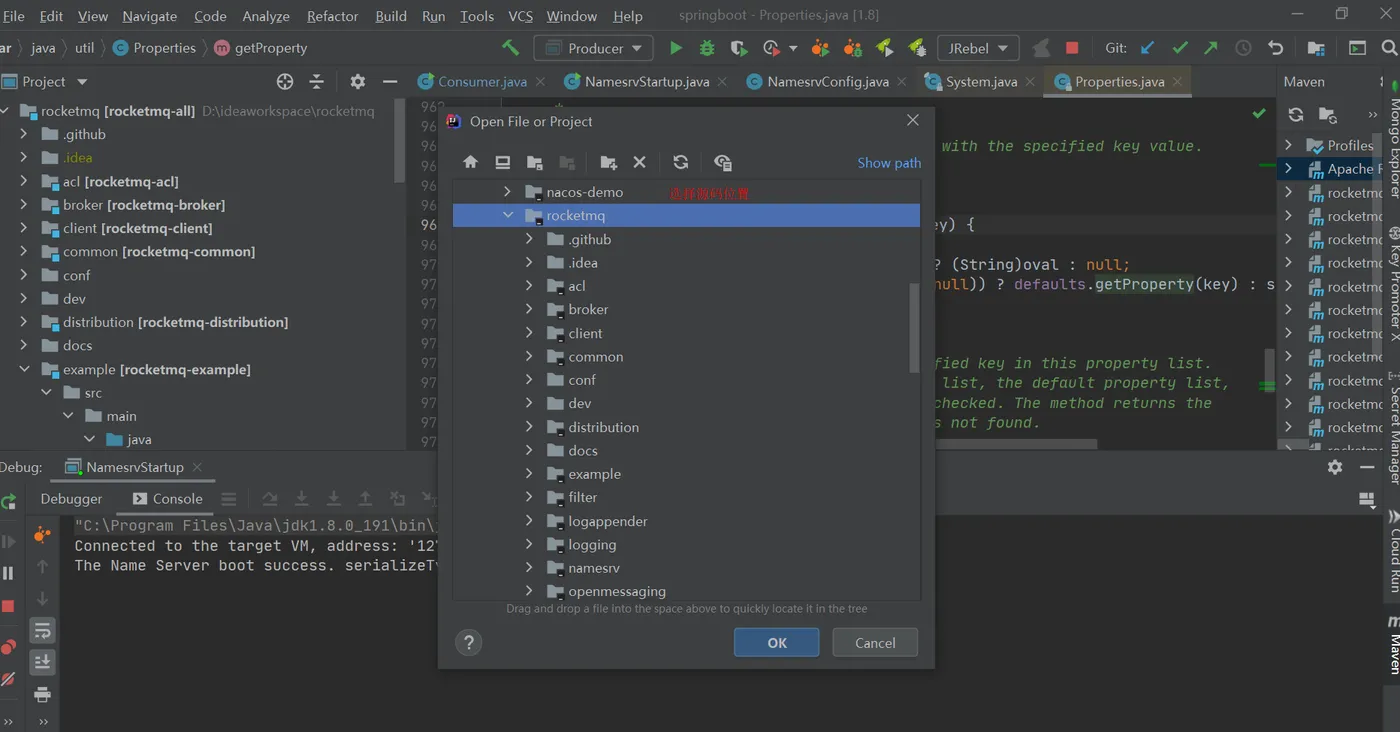Create new folder in Open dialog

coord(608,162)
